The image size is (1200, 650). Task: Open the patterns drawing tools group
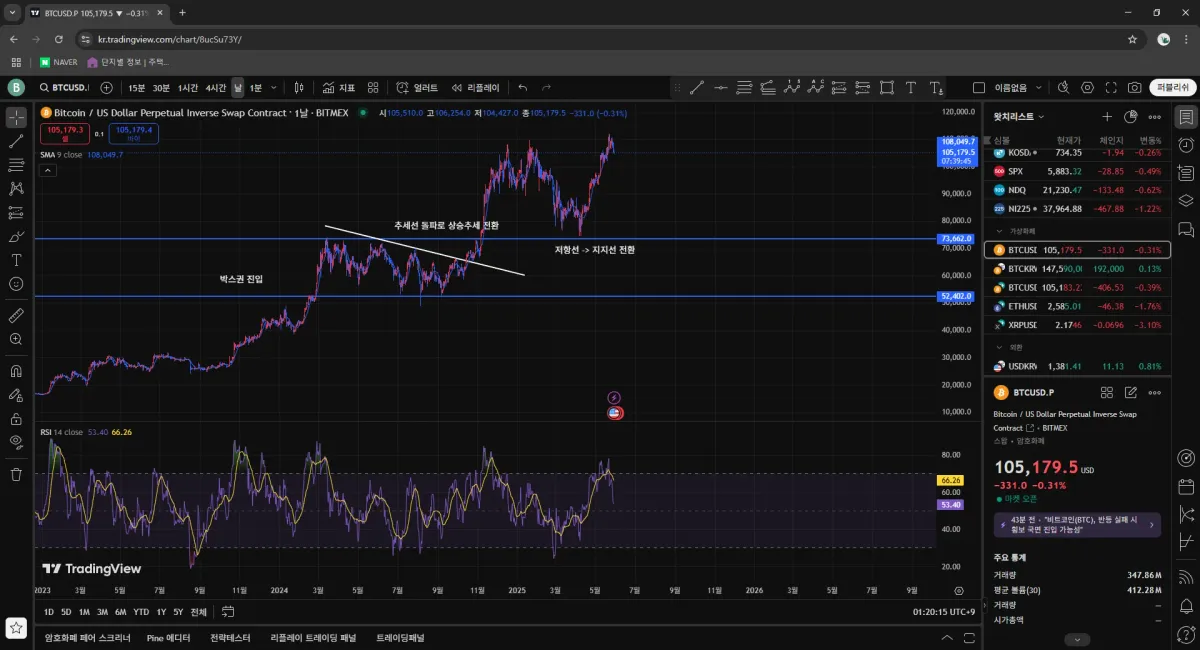click(16, 188)
